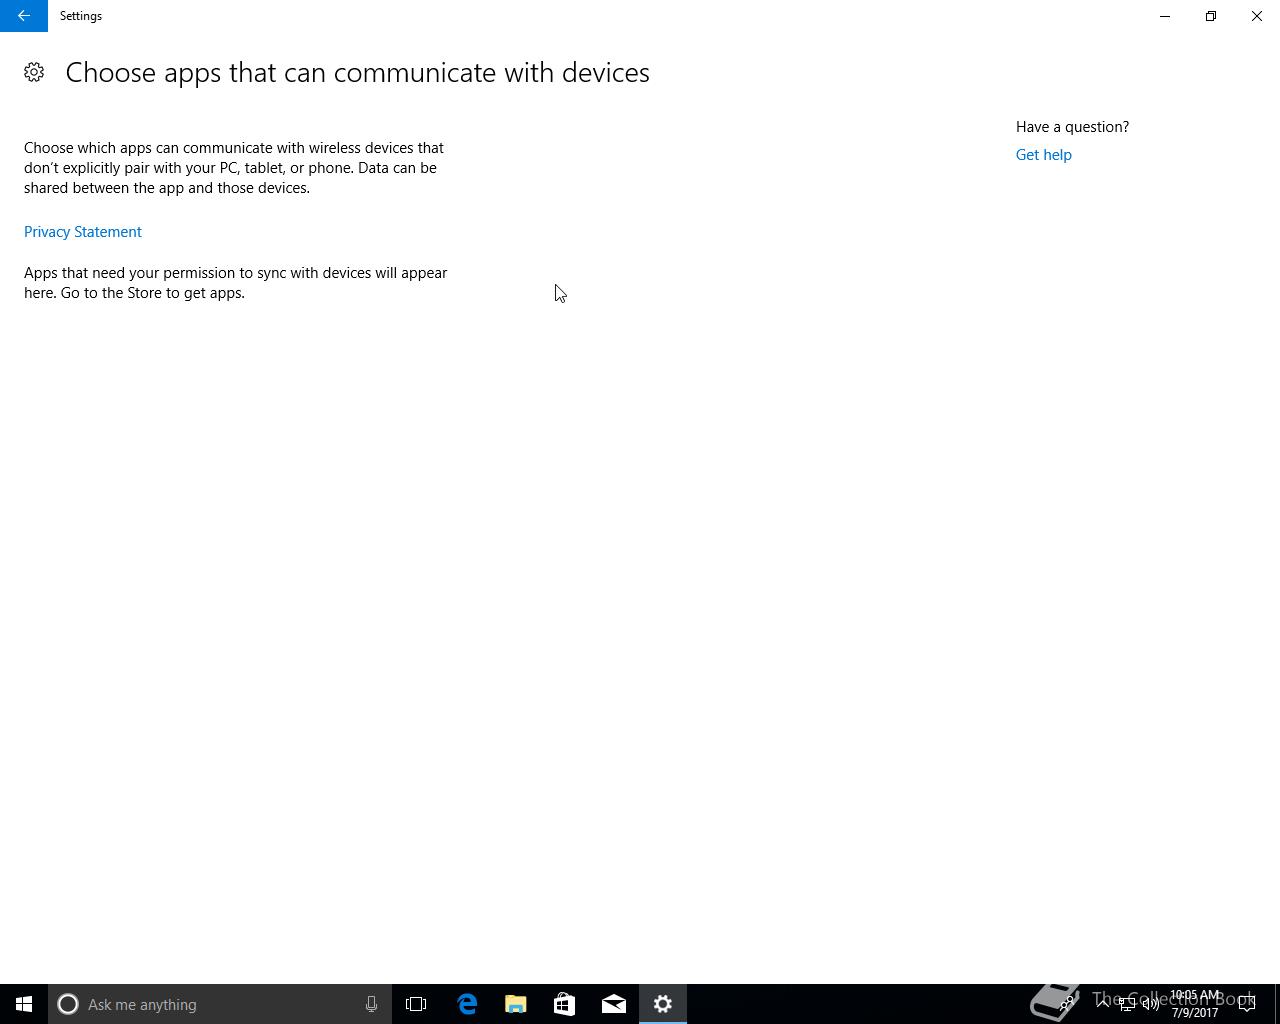Screen dimensions: 1280x1024
Task: Close the Settings window
Action: [1257, 16]
